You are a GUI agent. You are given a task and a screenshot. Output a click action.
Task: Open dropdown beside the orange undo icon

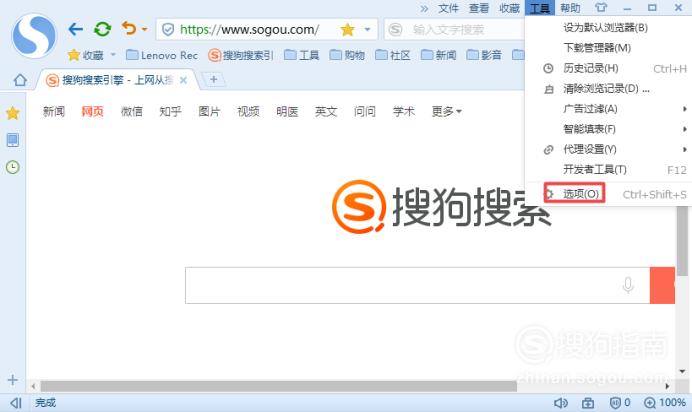click(144, 30)
